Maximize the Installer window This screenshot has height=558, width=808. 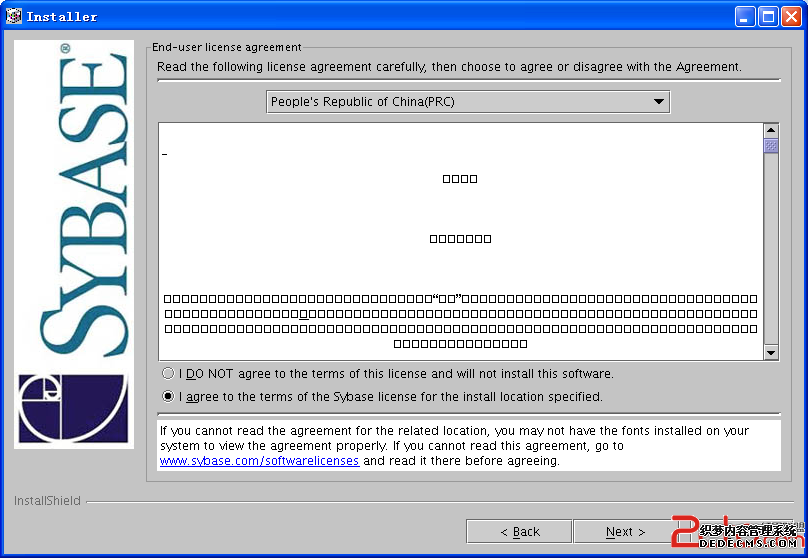(768, 16)
